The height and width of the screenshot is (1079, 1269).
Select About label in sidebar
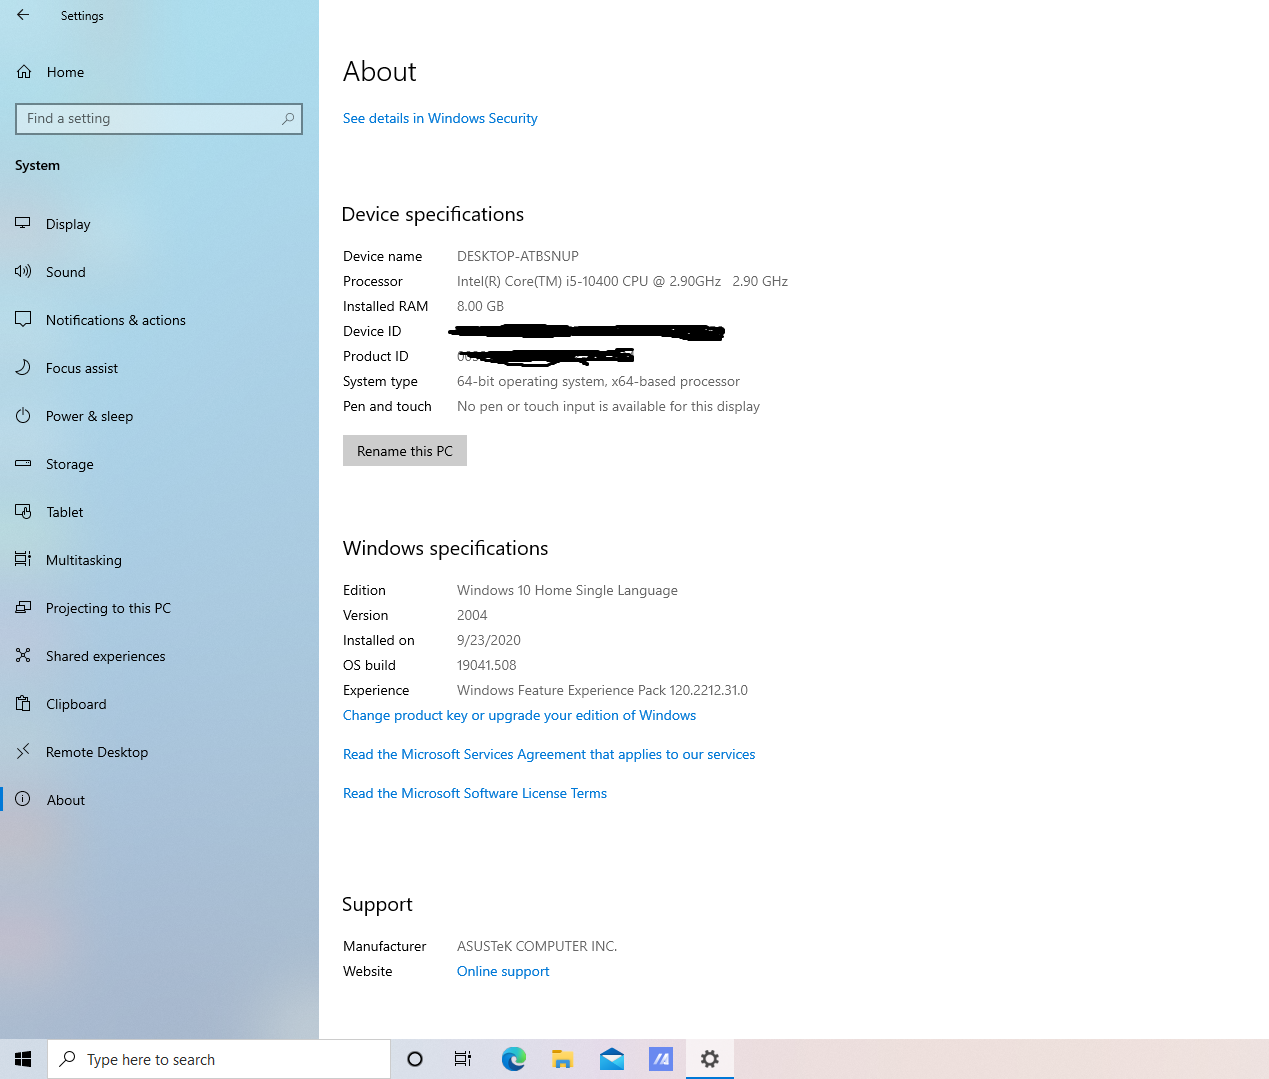[66, 800]
